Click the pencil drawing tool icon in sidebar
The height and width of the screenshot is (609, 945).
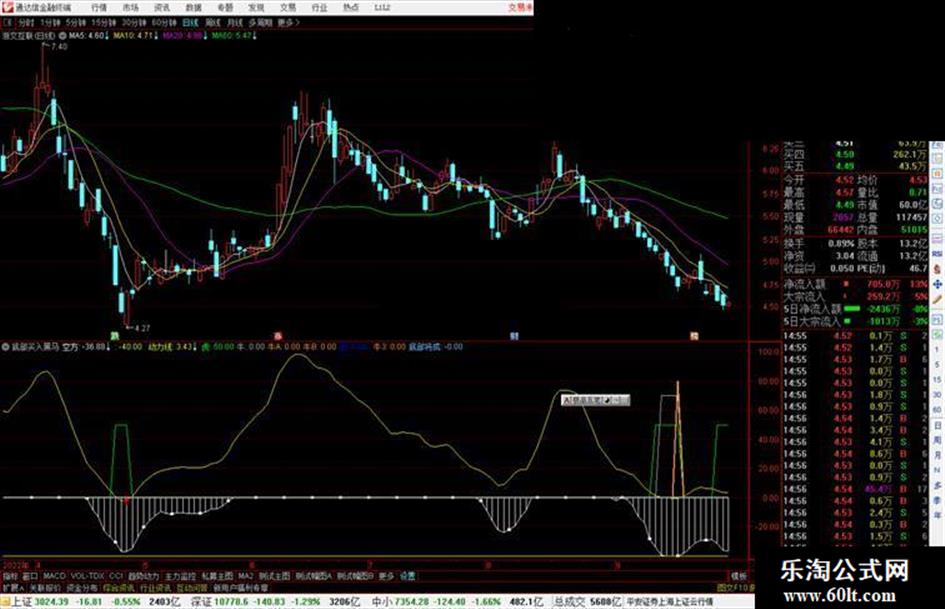click(x=937, y=300)
